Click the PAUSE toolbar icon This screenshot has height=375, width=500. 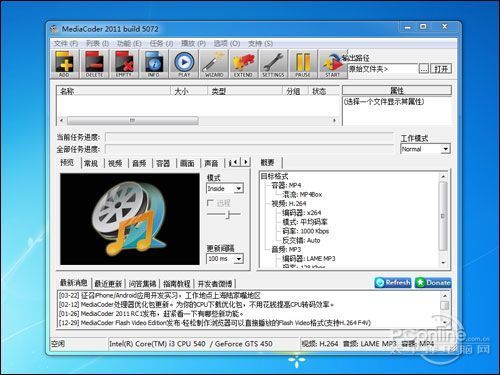point(303,64)
